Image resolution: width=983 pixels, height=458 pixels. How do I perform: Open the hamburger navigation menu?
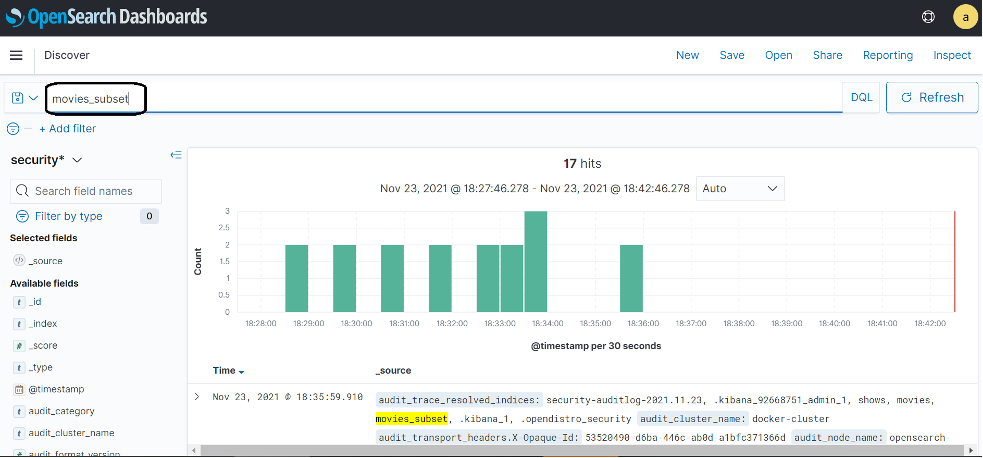[x=16, y=55]
